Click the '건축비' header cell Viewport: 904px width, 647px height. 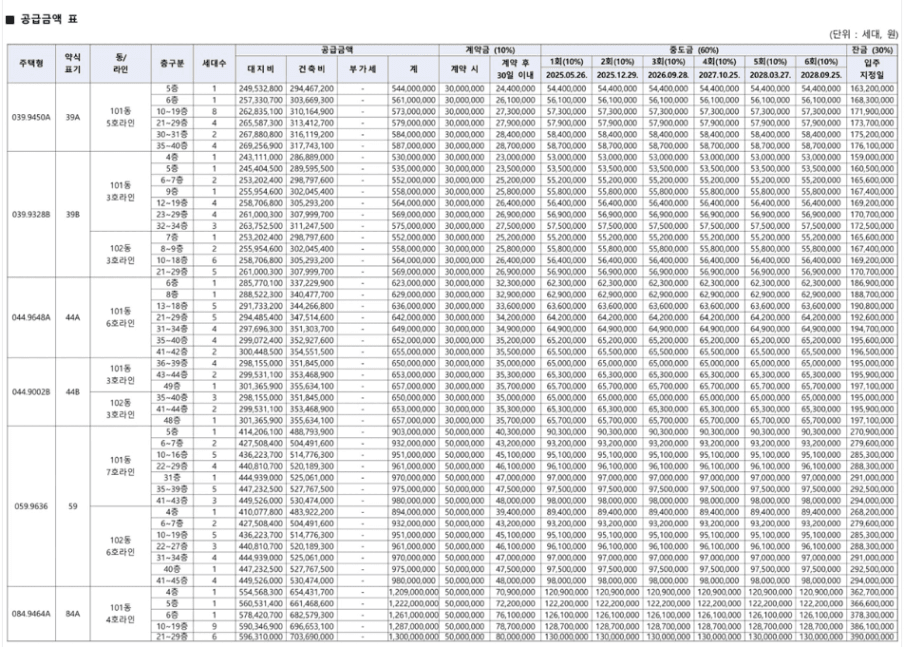(x=311, y=69)
